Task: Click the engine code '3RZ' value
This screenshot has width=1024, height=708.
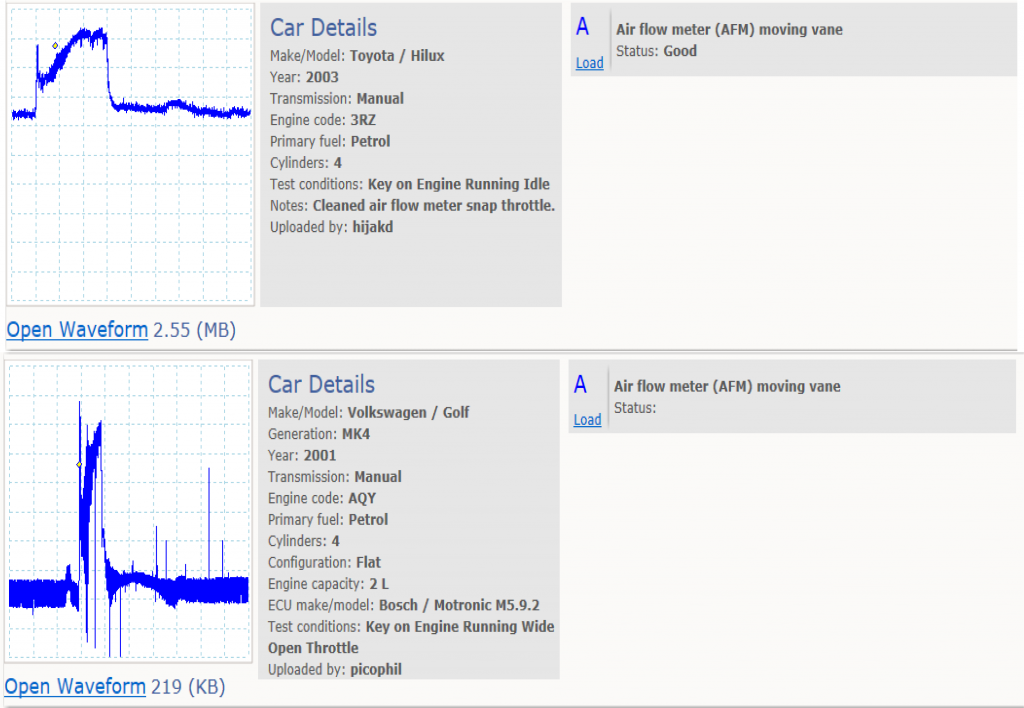Action: 363,120
